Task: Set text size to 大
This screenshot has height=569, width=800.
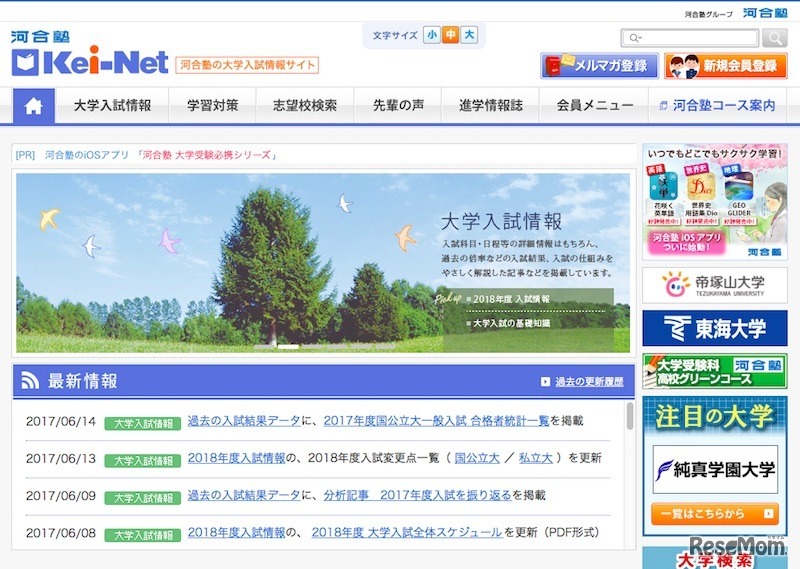Action: (469, 35)
